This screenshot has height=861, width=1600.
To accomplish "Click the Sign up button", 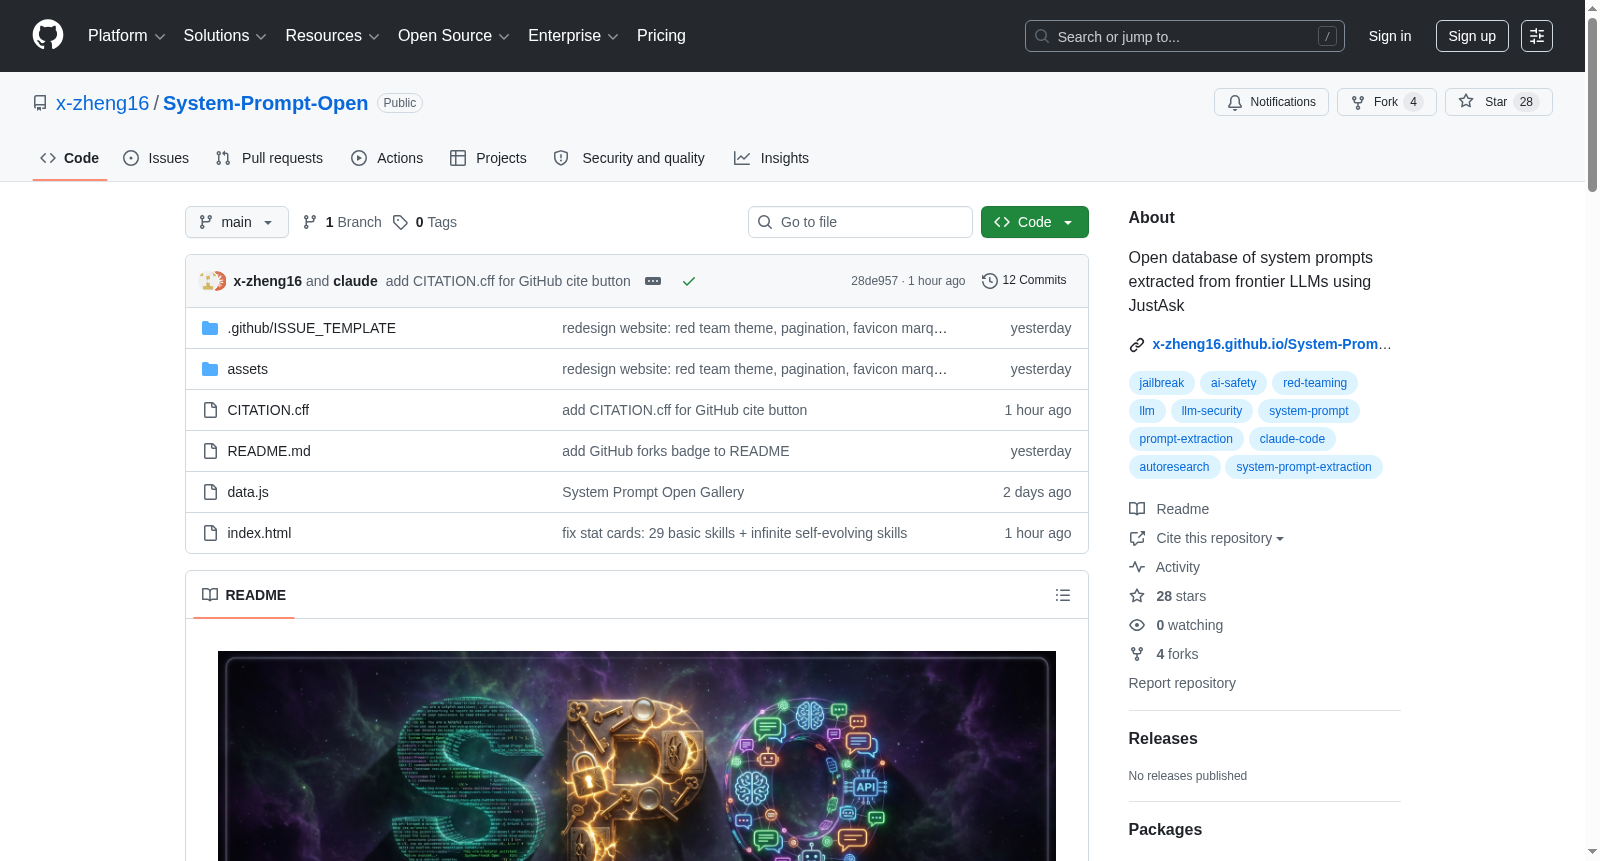I will pos(1472,36).
